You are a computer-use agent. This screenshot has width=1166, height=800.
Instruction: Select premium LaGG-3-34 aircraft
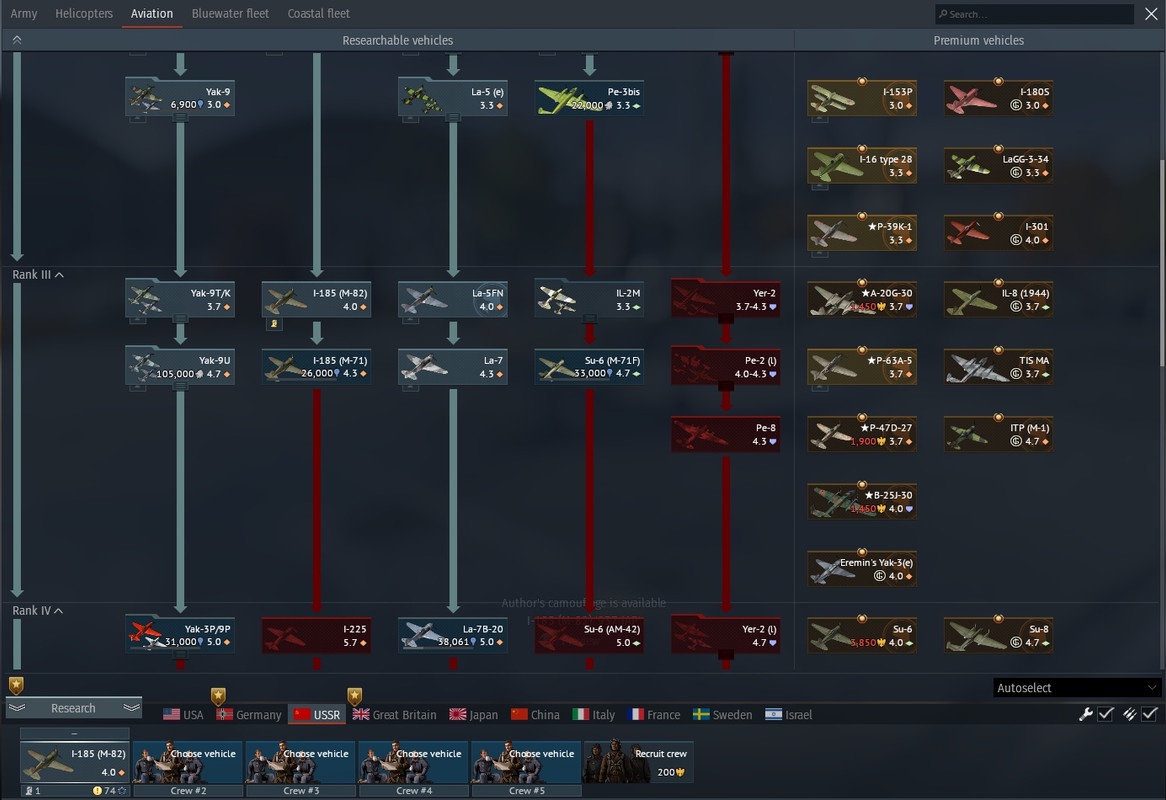pyautogui.click(x=999, y=165)
